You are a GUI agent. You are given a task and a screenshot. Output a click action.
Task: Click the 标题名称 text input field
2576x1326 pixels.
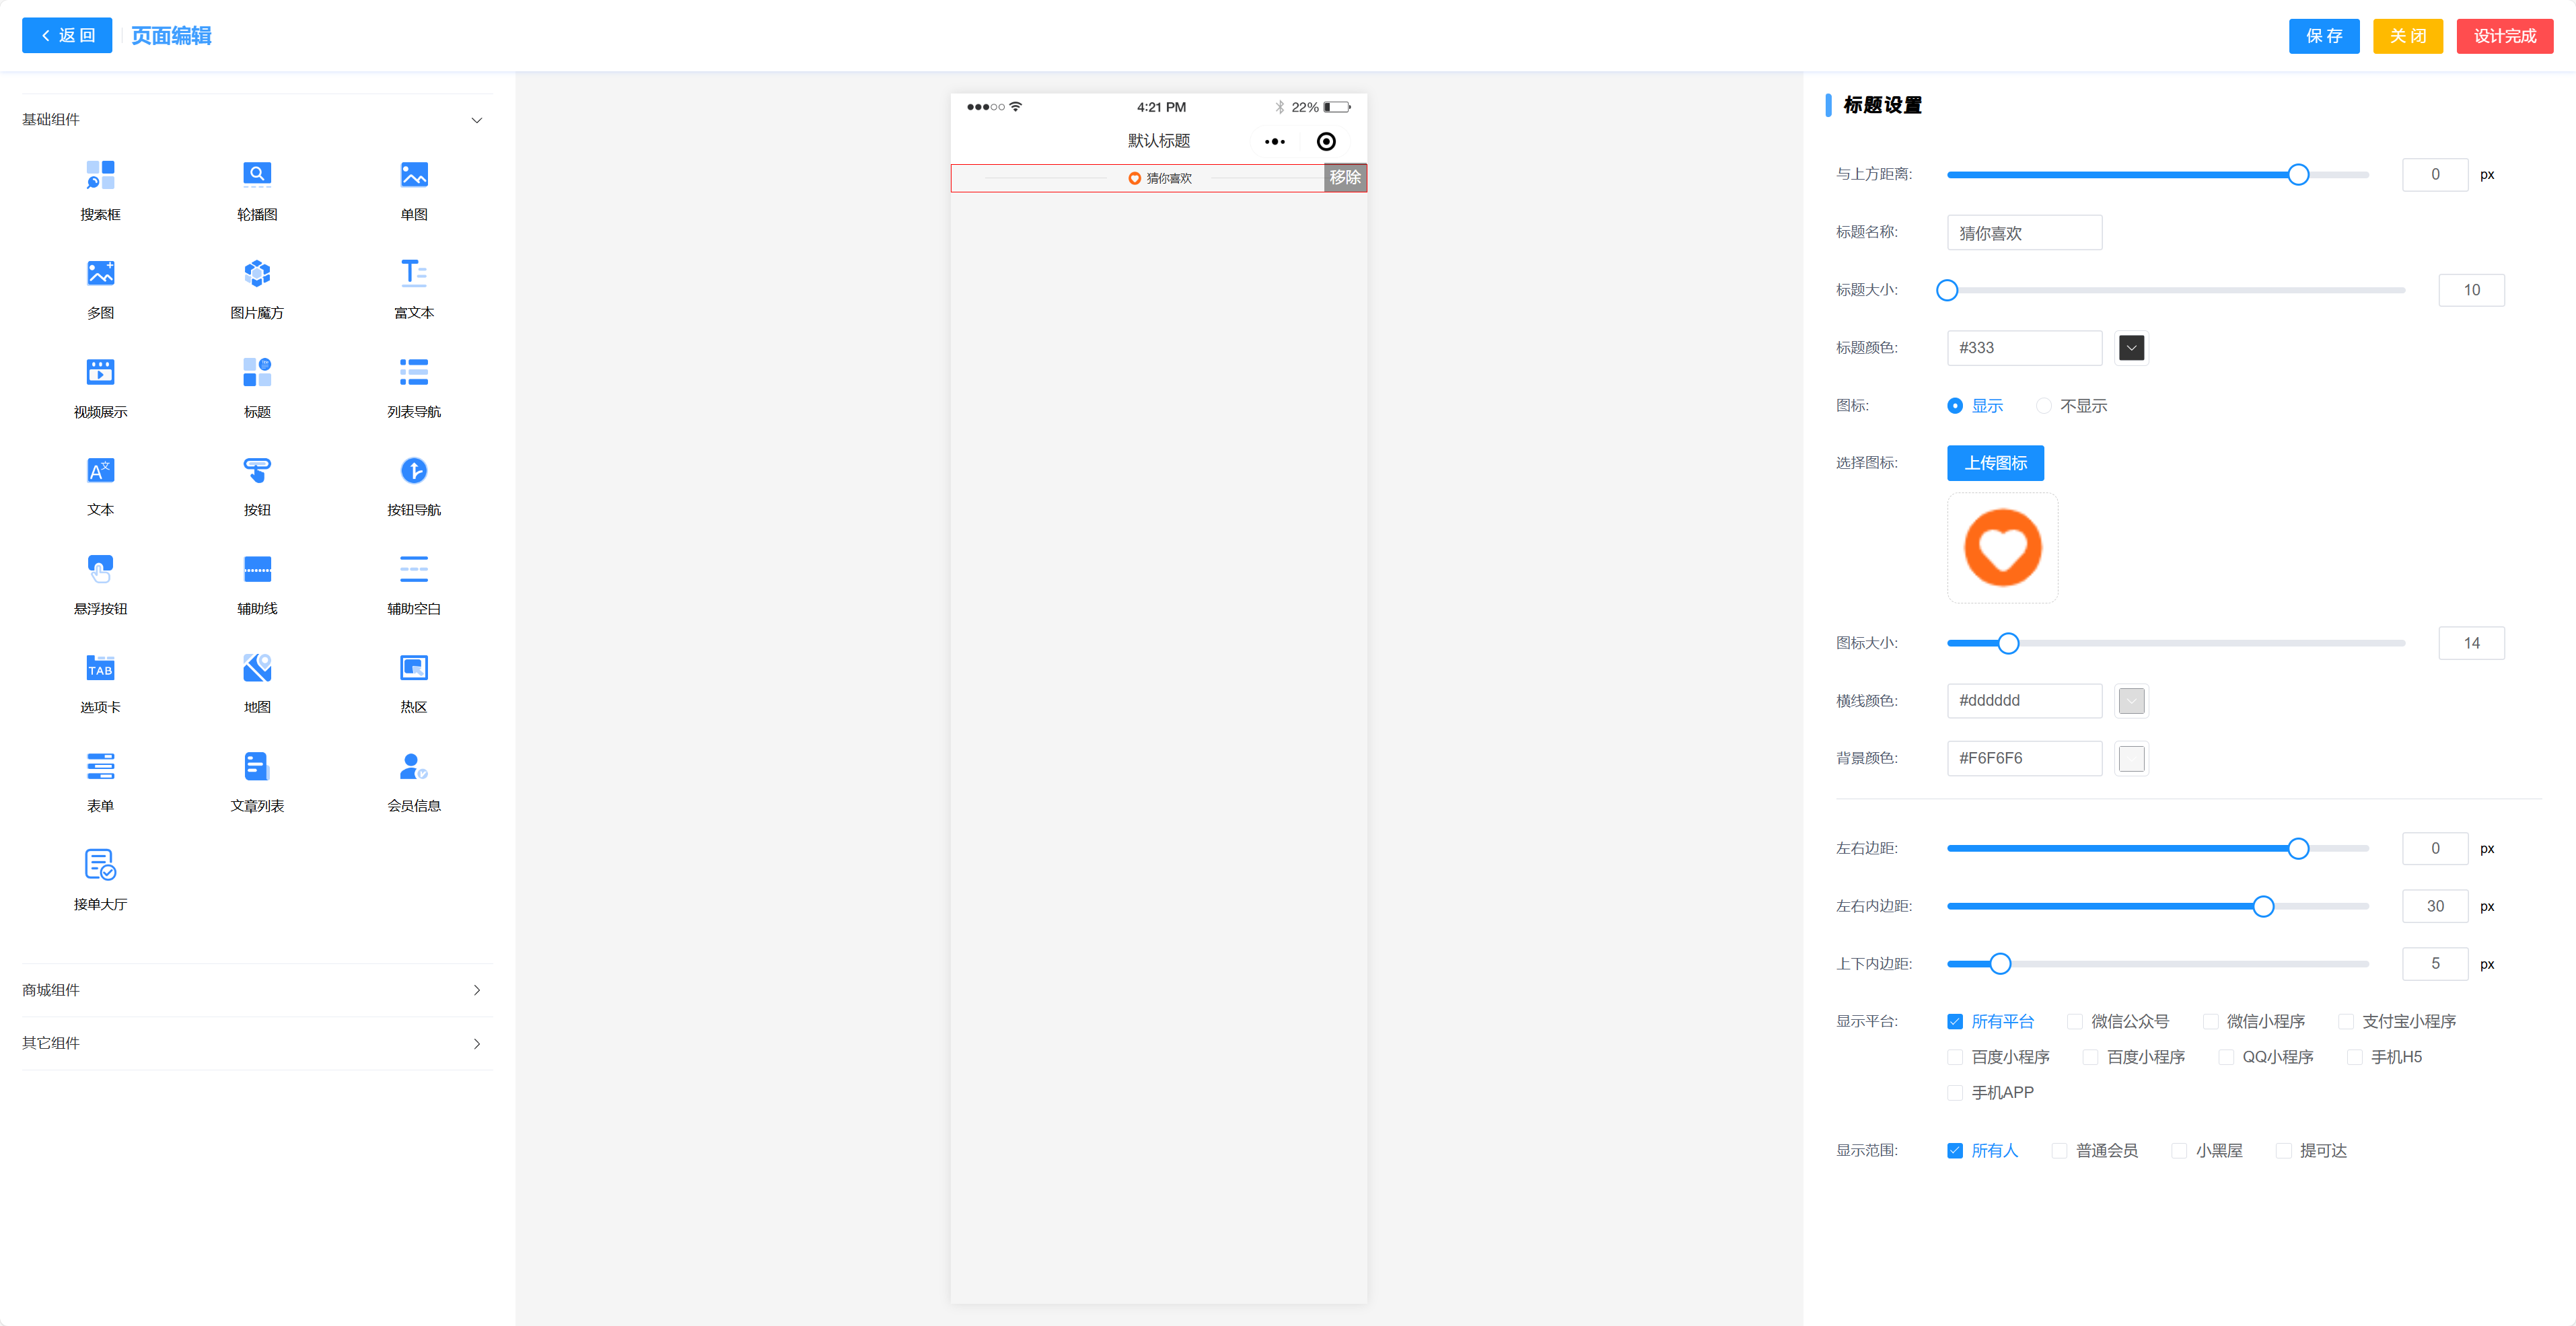[x=2024, y=233]
